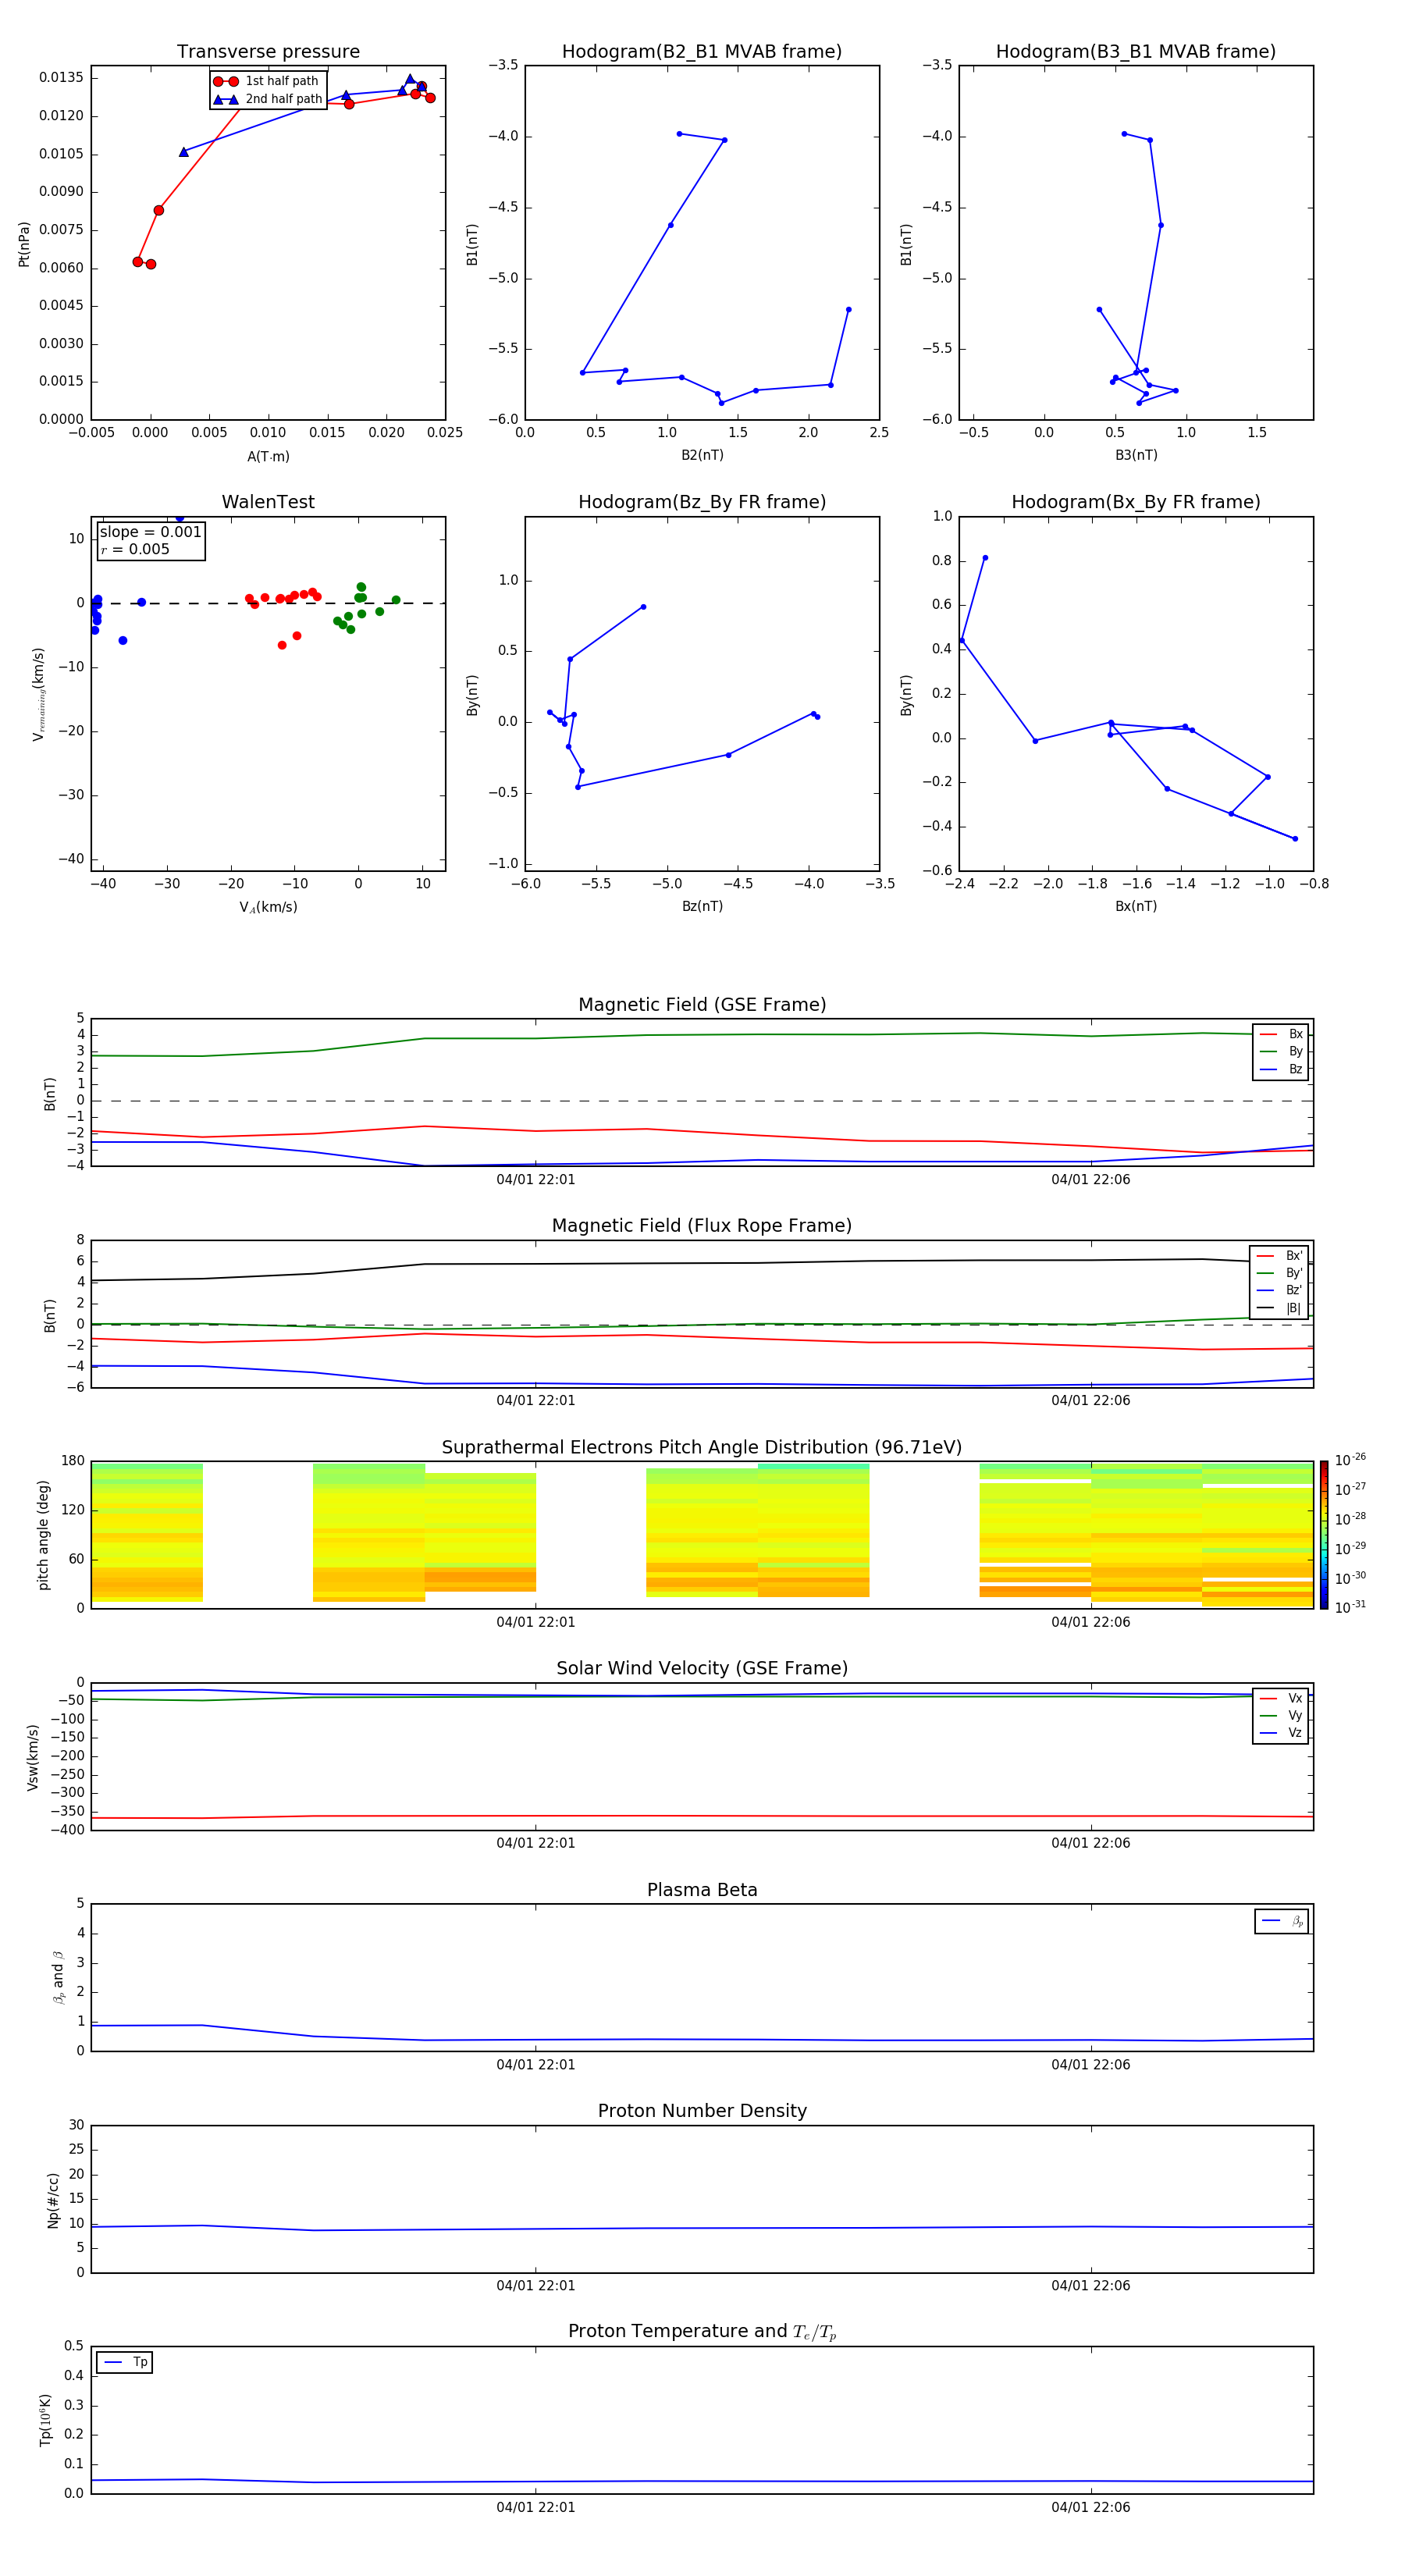The height and width of the screenshot is (2576, 1405).
Task: Click the 'Plasma Beta' plot title
Action: pos(702,1890)
